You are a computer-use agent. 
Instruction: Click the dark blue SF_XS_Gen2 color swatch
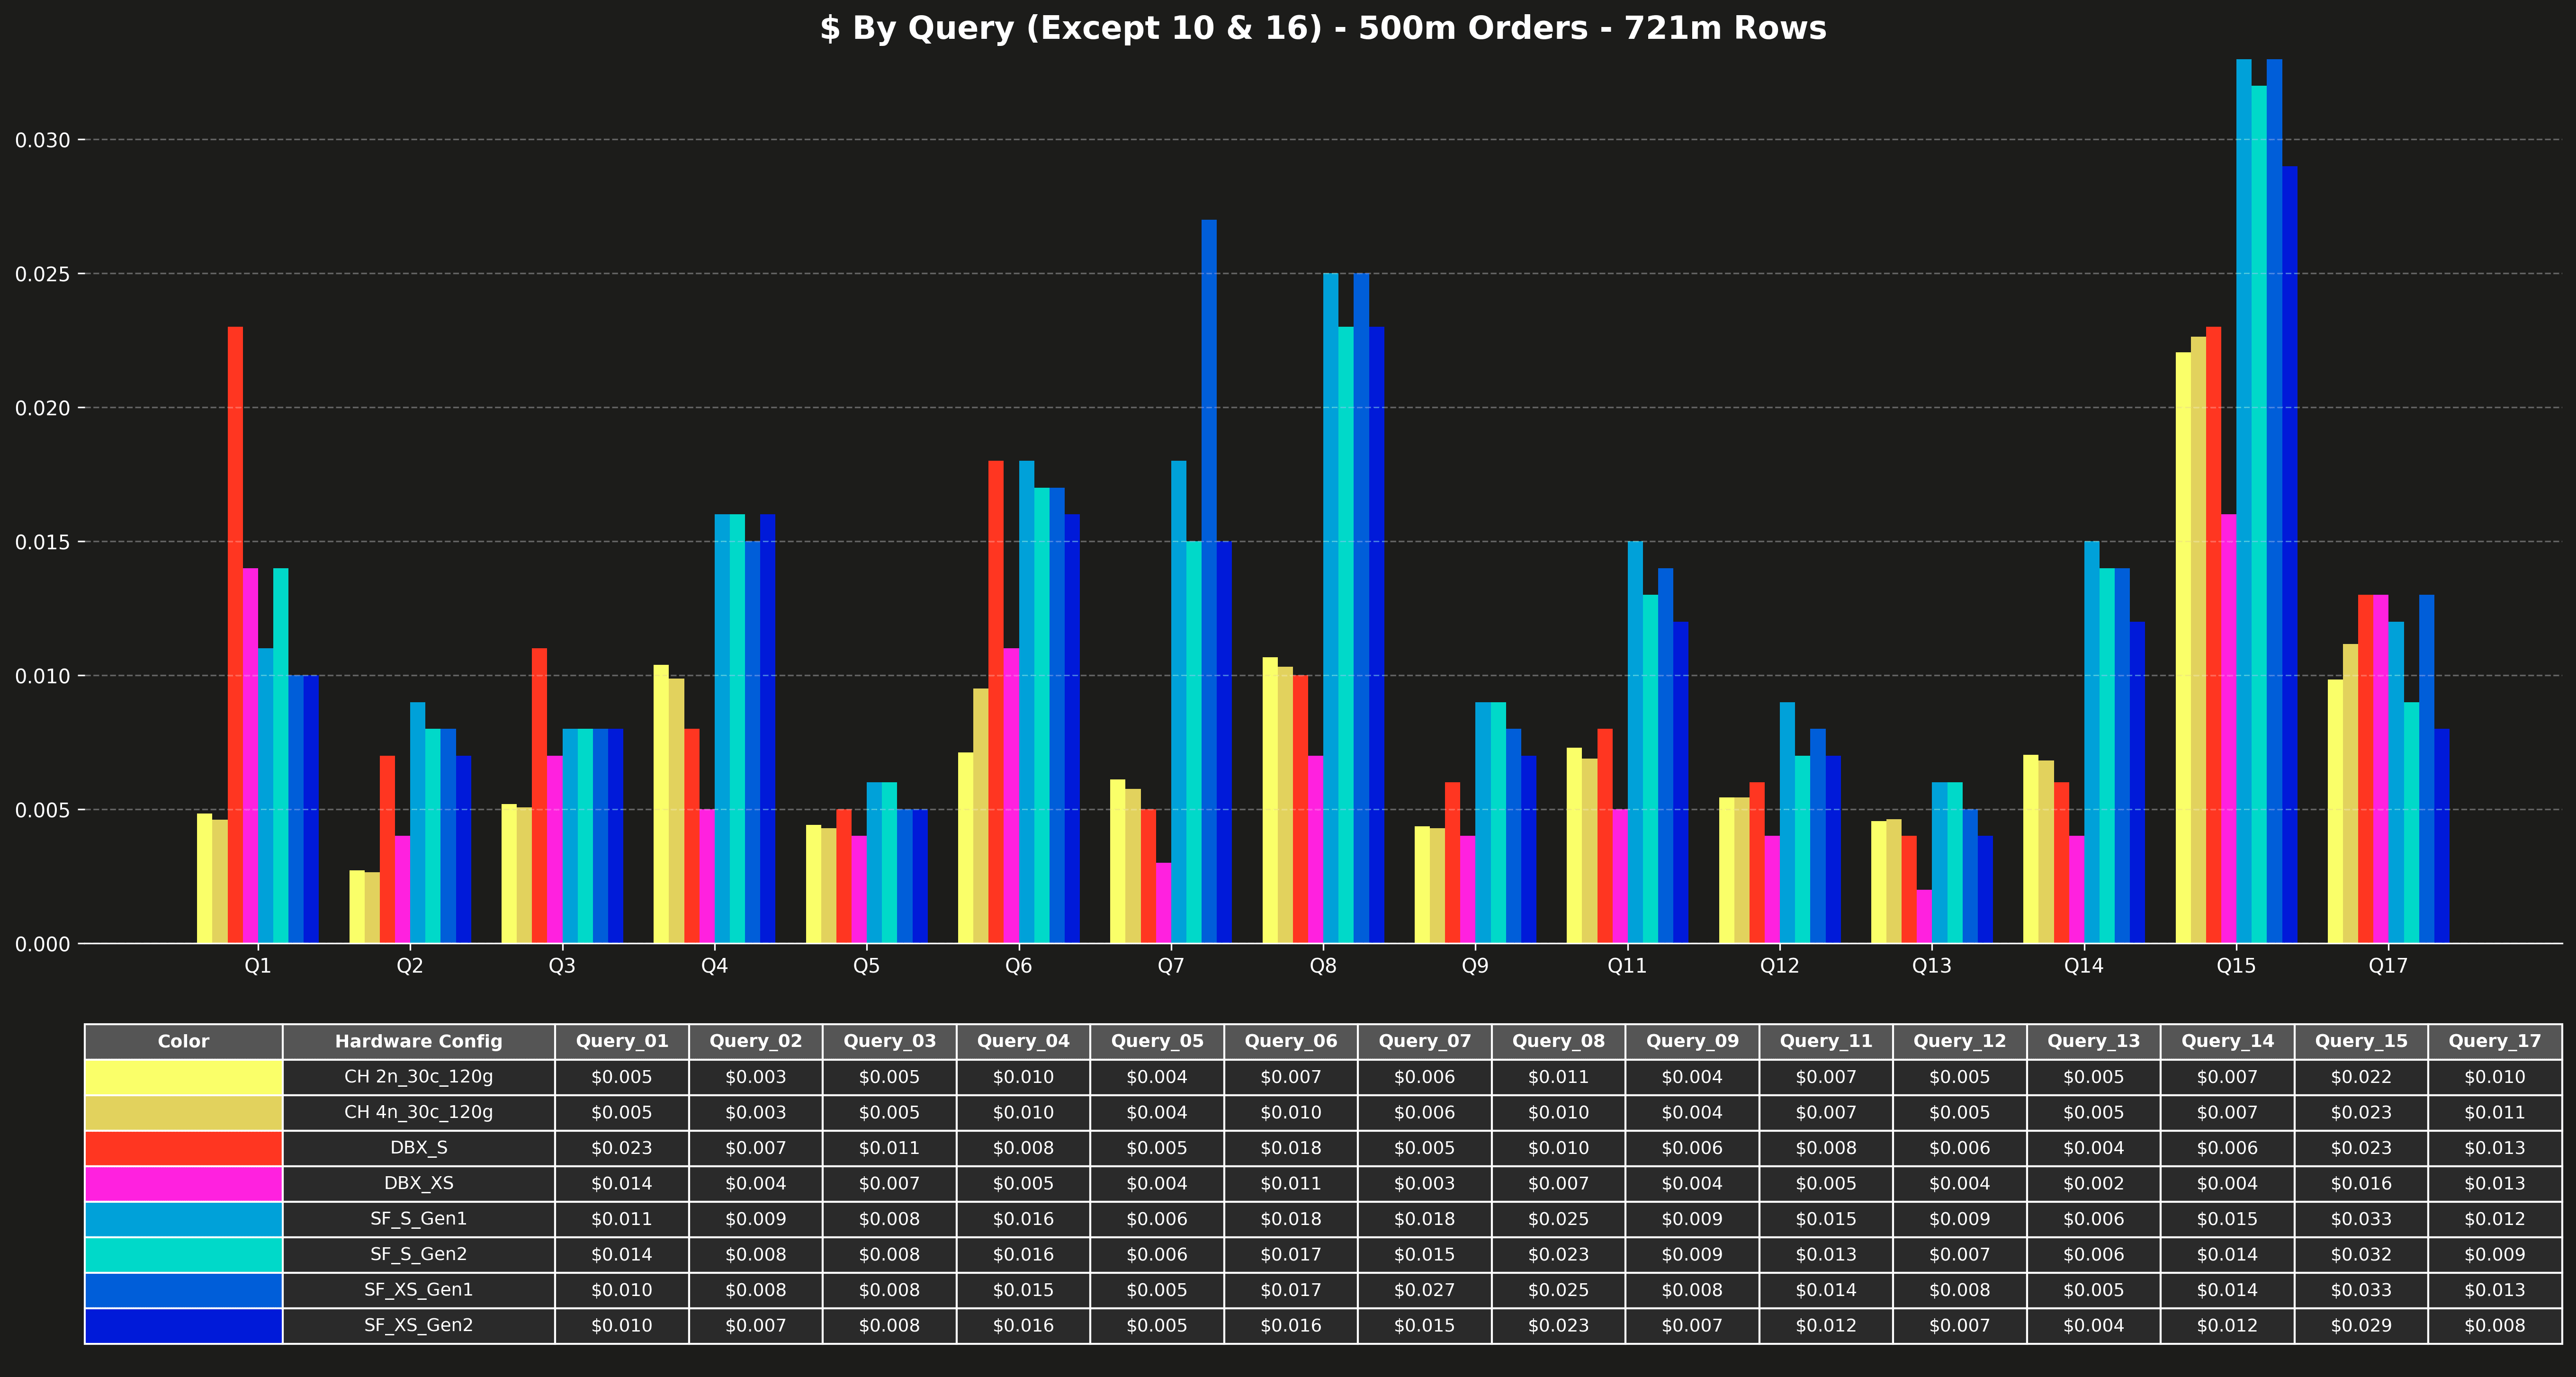pos(183,1325)
